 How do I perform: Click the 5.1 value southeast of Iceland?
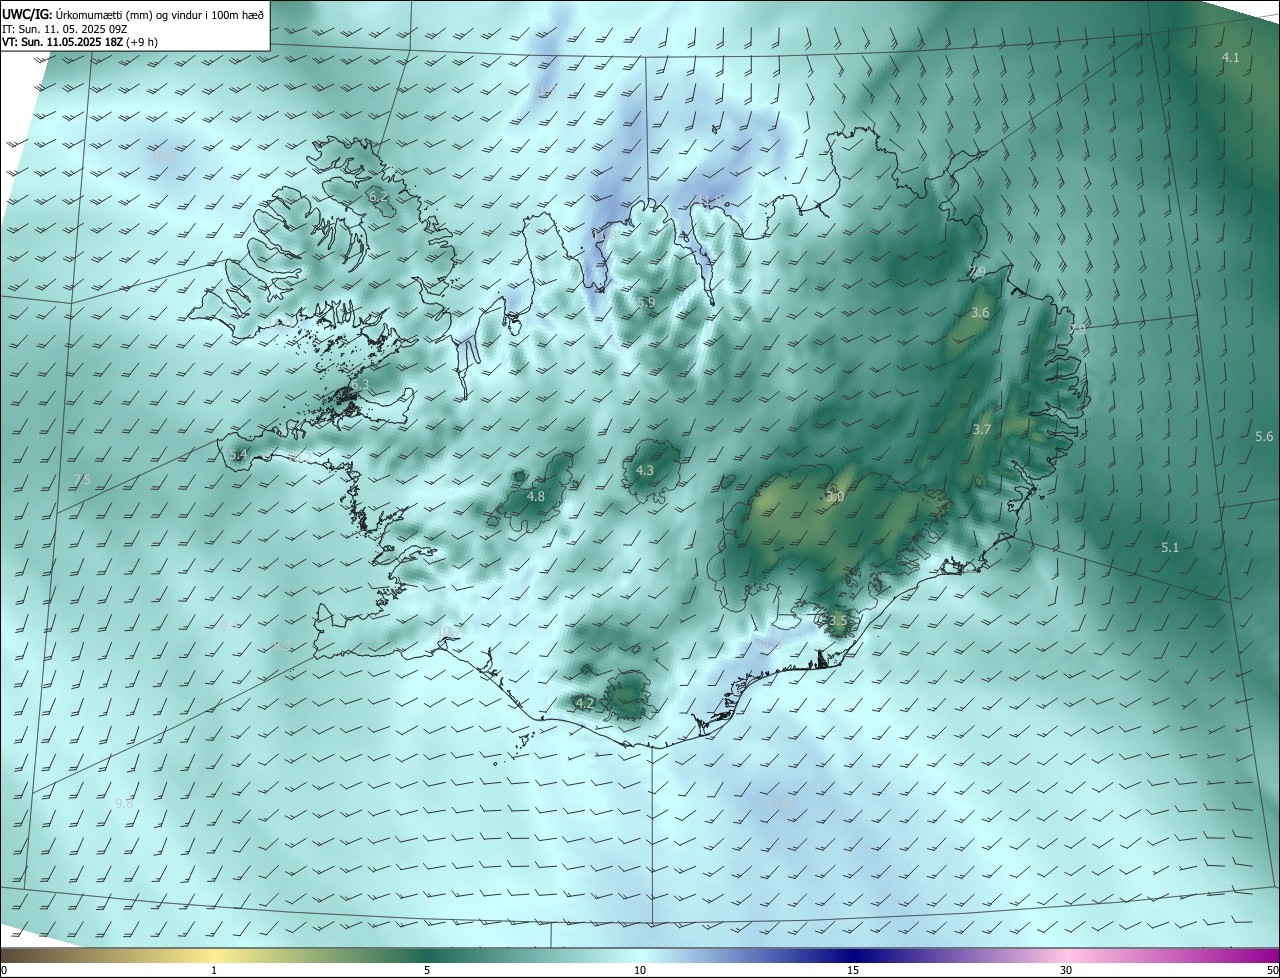(1170, 548)
